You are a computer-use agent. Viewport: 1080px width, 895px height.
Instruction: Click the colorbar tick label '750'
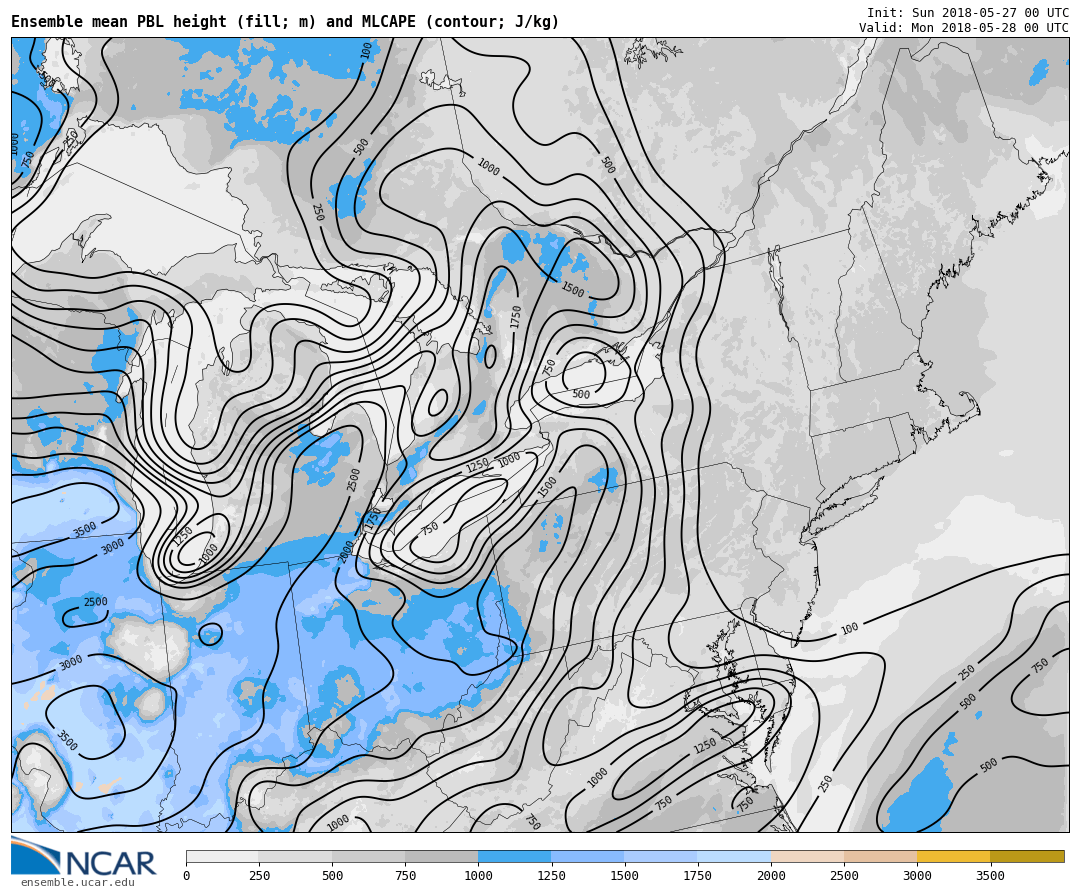406,876
